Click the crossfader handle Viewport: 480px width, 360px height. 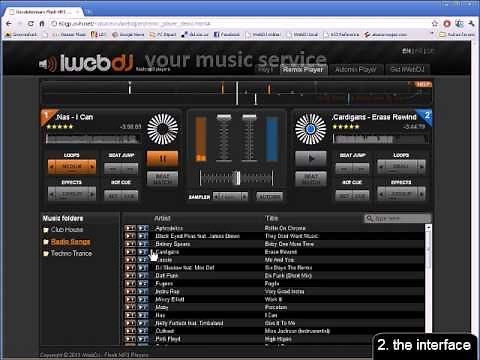tap(237, 178)
